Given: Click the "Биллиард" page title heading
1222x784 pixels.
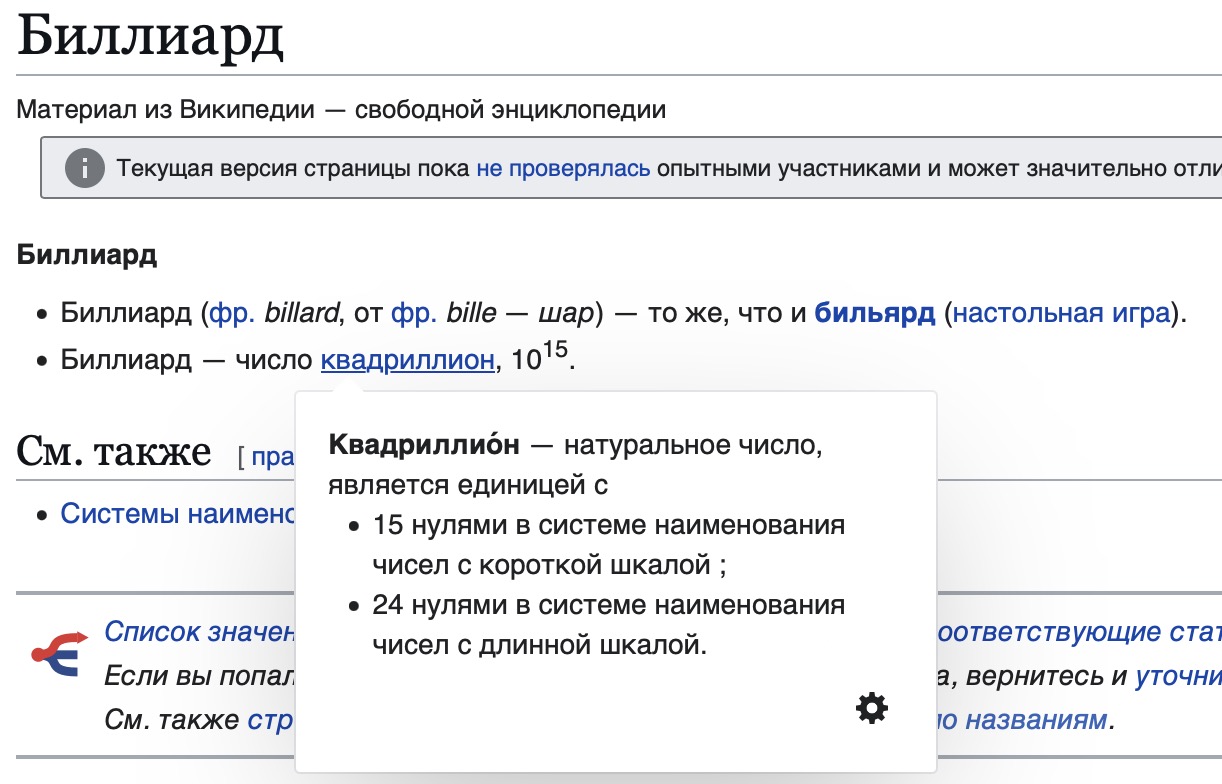Looking at the screenshot, I should [151, 38].
